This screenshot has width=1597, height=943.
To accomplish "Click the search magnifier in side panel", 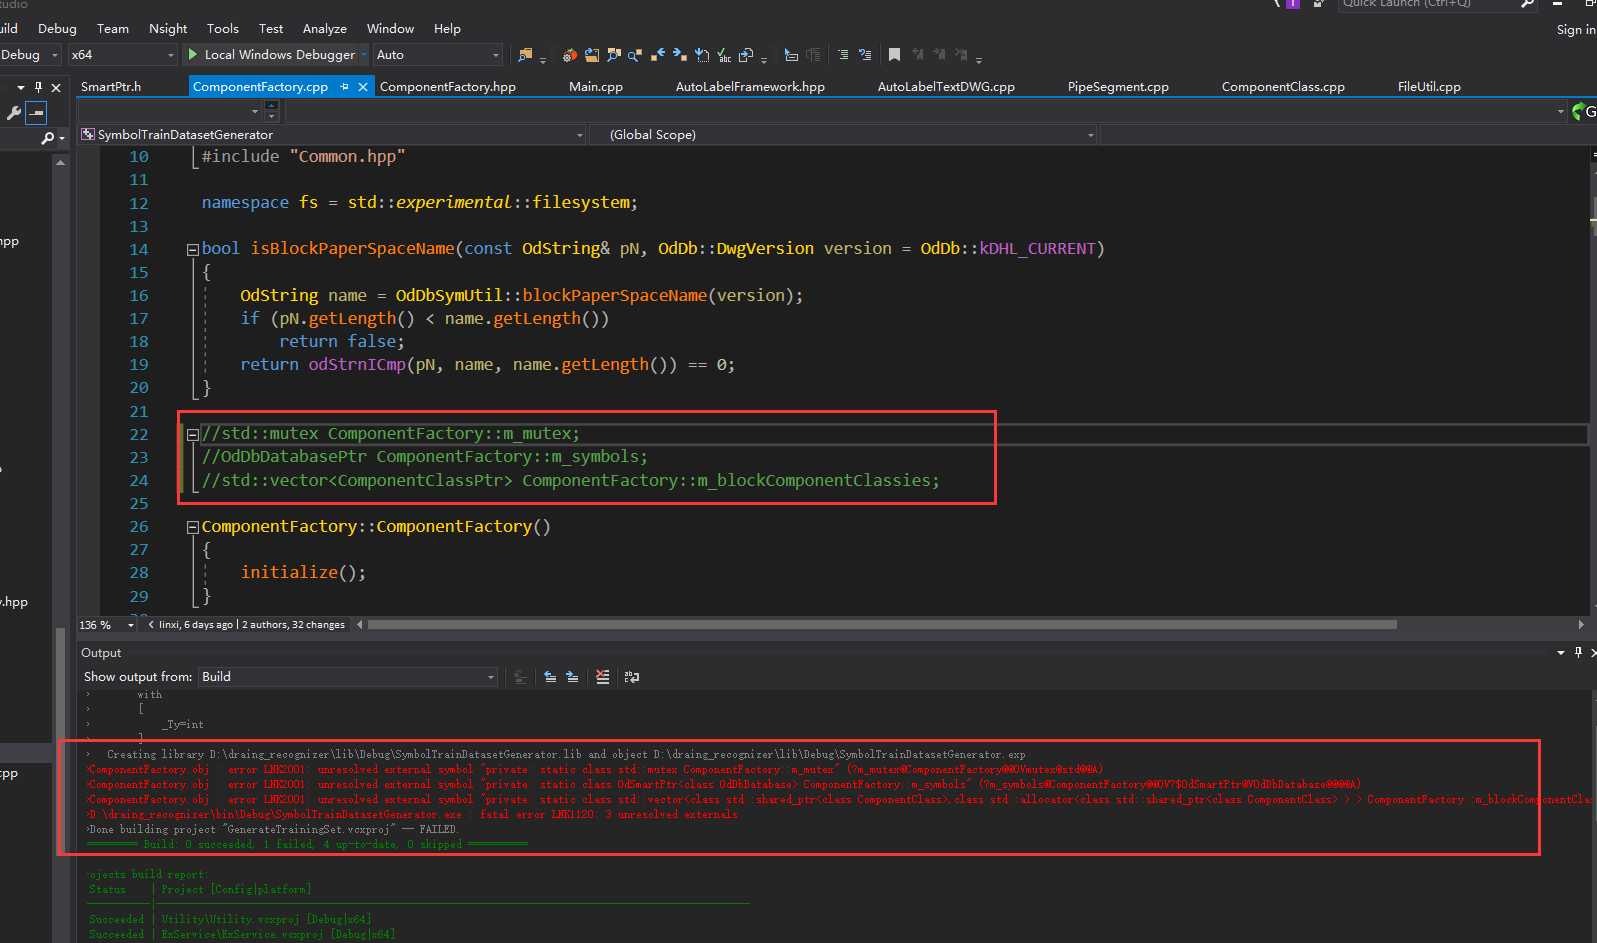I will click(47, 138).
